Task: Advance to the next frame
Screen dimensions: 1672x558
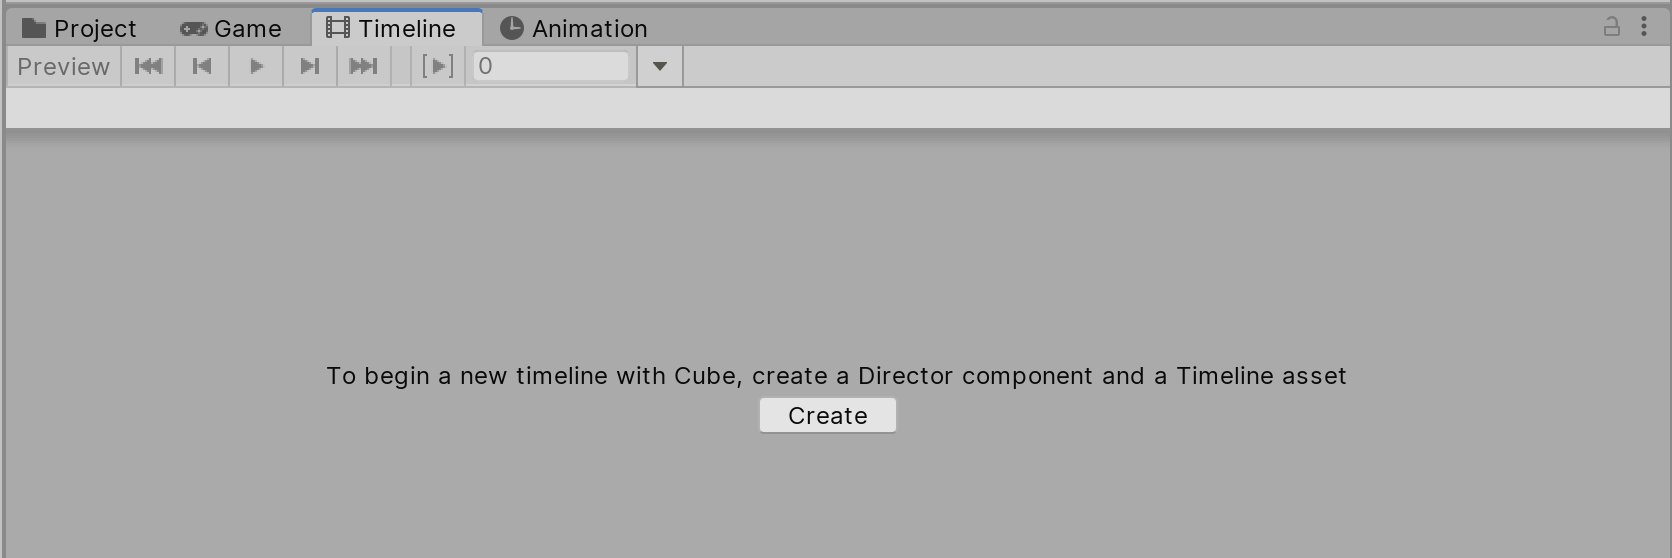Action: (x=310, y=67)
